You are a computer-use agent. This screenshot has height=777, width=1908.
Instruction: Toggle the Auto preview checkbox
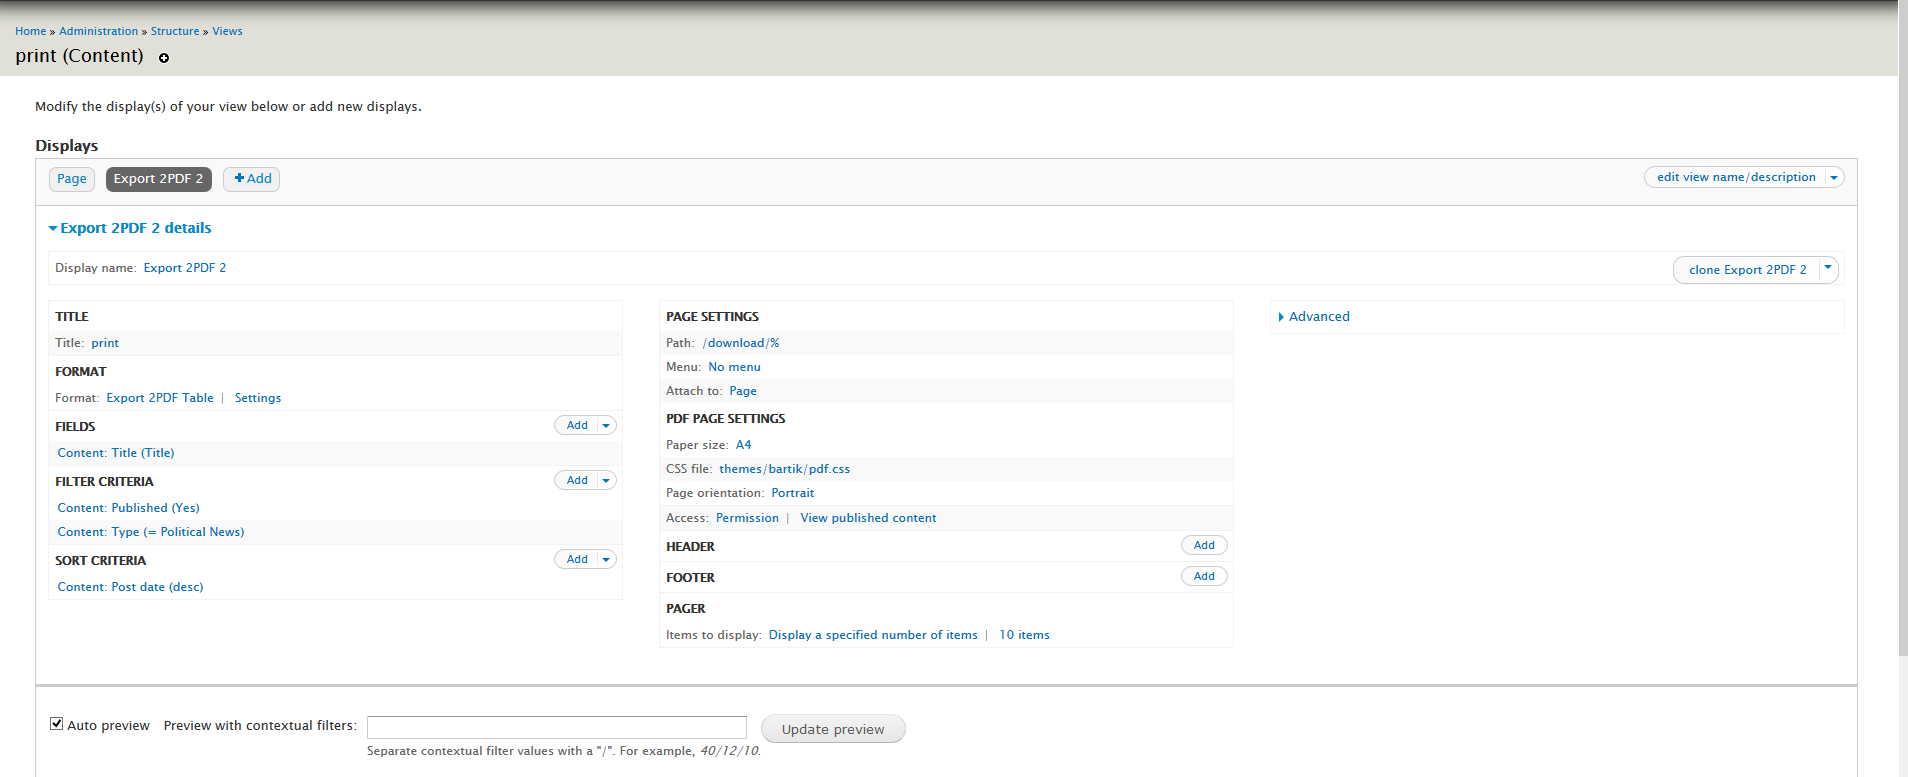pos(57,724)
